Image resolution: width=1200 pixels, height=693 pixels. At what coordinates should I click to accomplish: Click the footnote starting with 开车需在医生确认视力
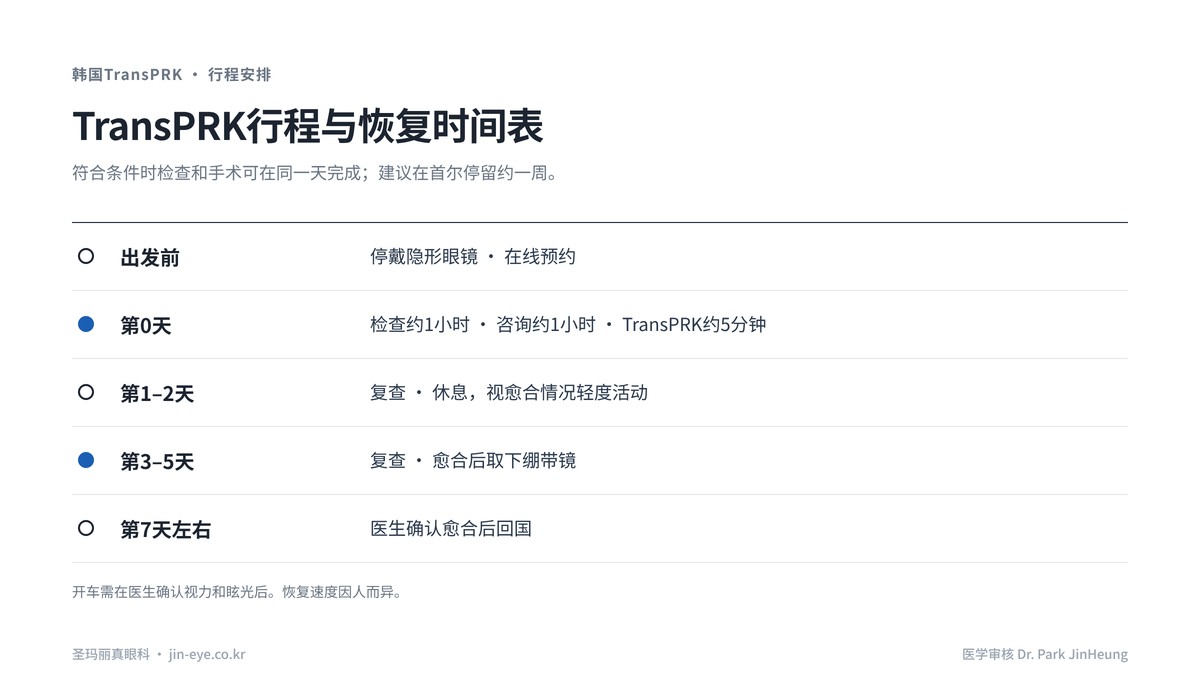[x=238, y=592]
